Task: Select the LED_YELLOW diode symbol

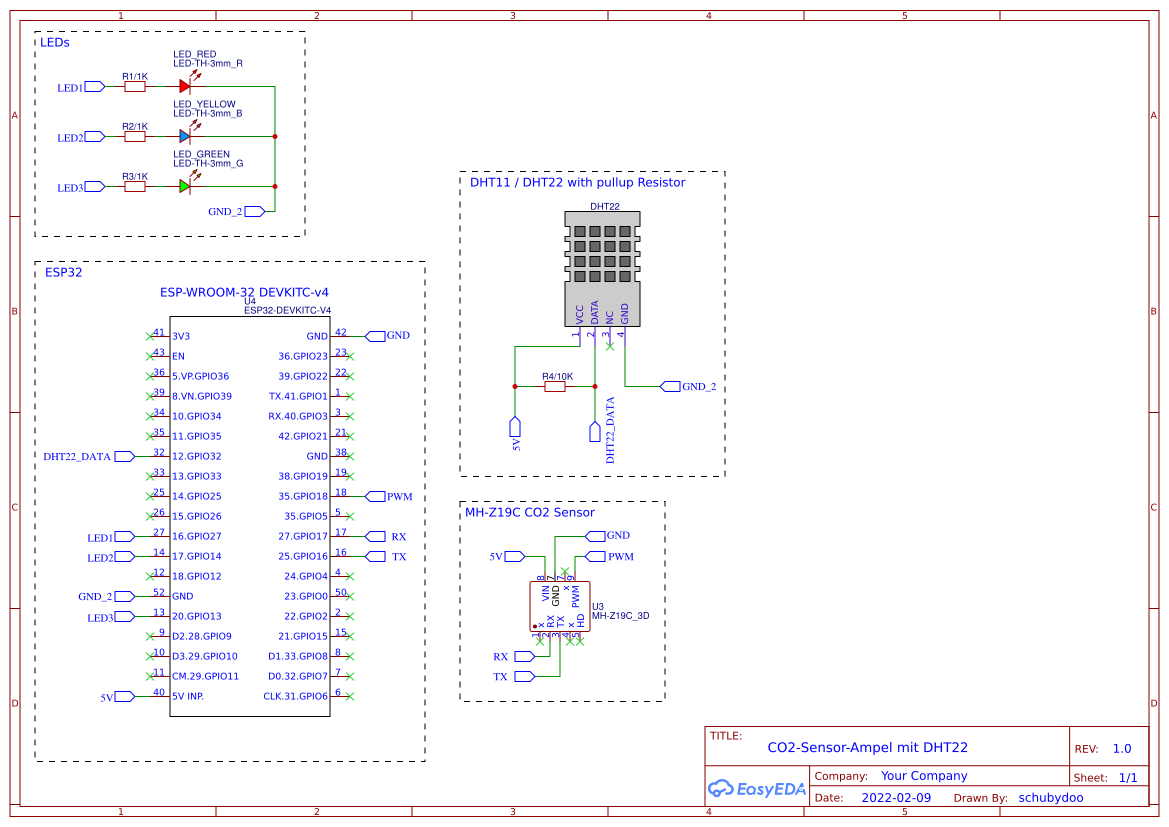Action: point(185,137)
